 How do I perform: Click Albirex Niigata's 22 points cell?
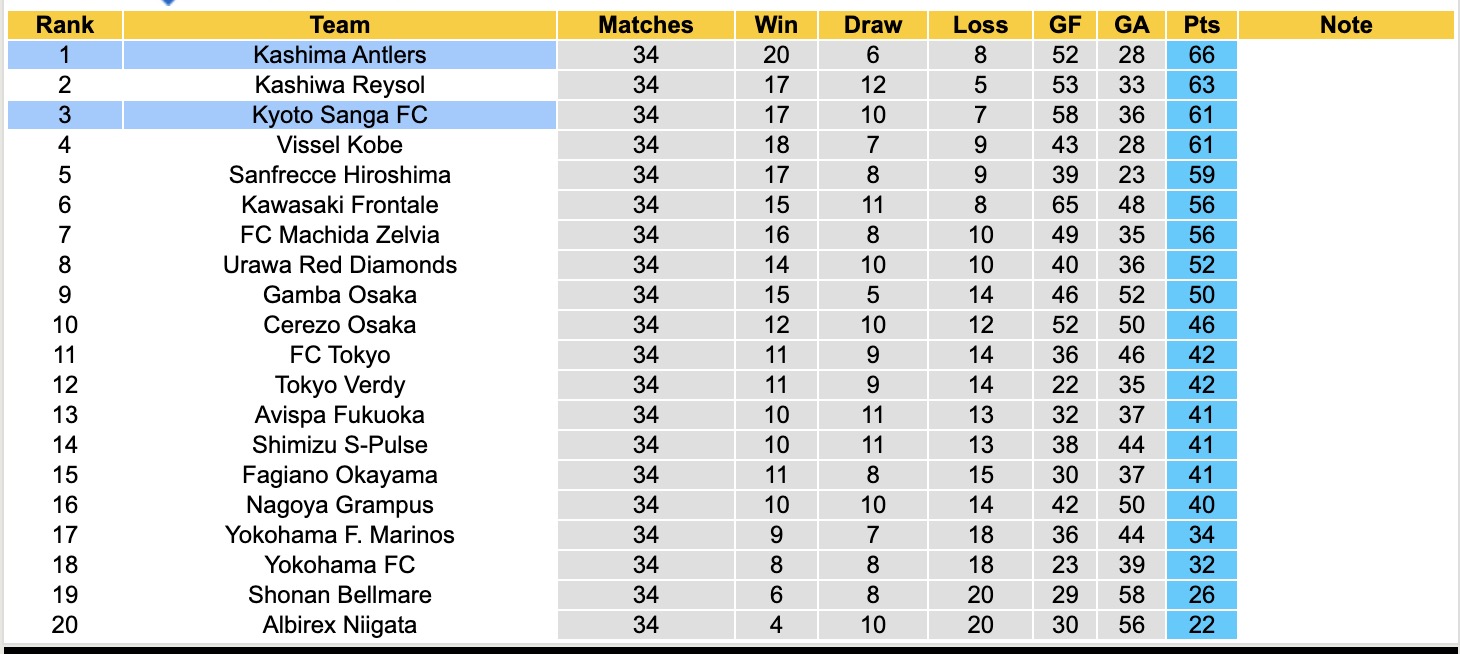[1201, 625]
